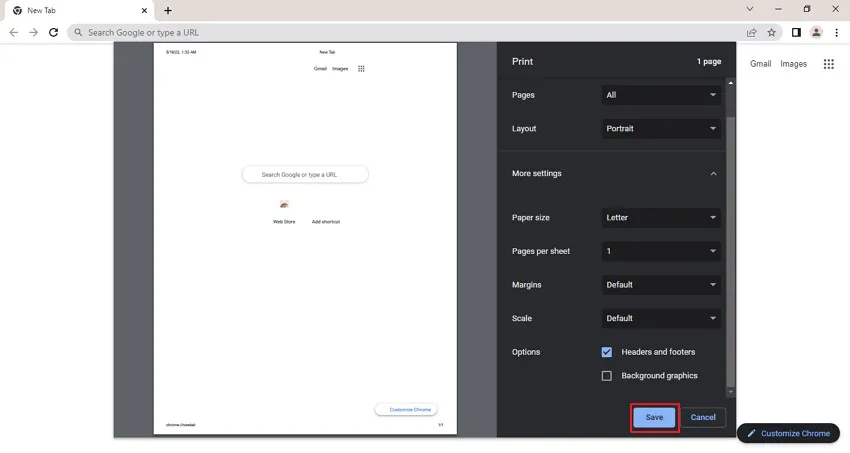
Task: Close the New Tab tab
Action: [x=144, y=10]
